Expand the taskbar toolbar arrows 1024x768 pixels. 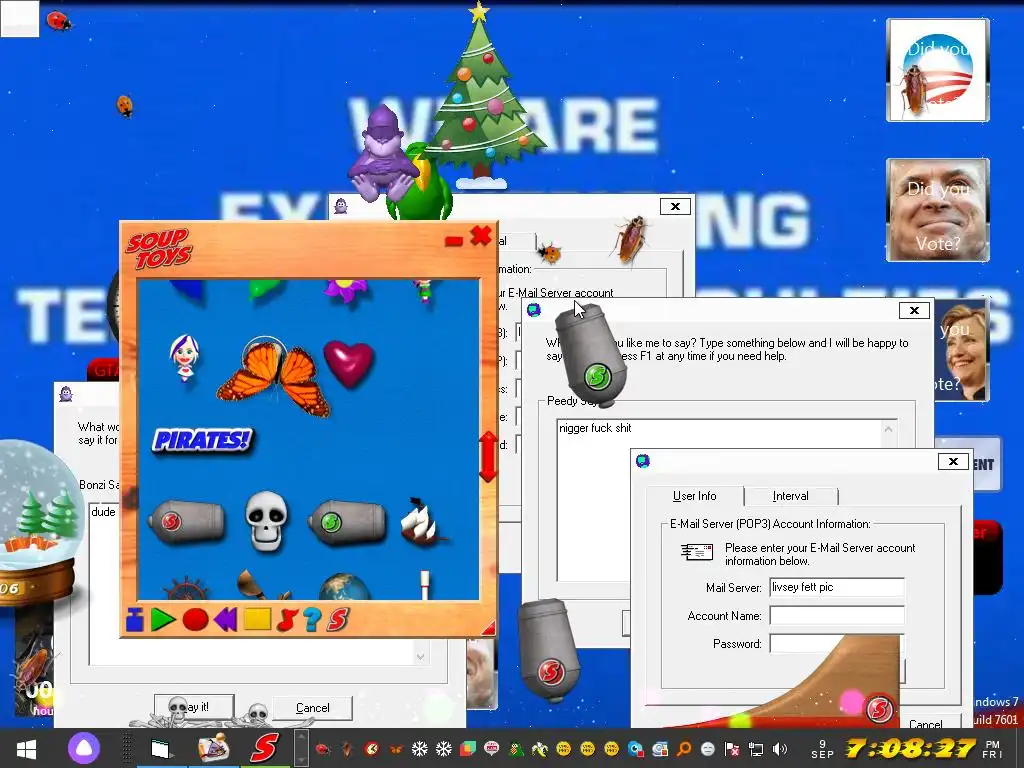300,748
